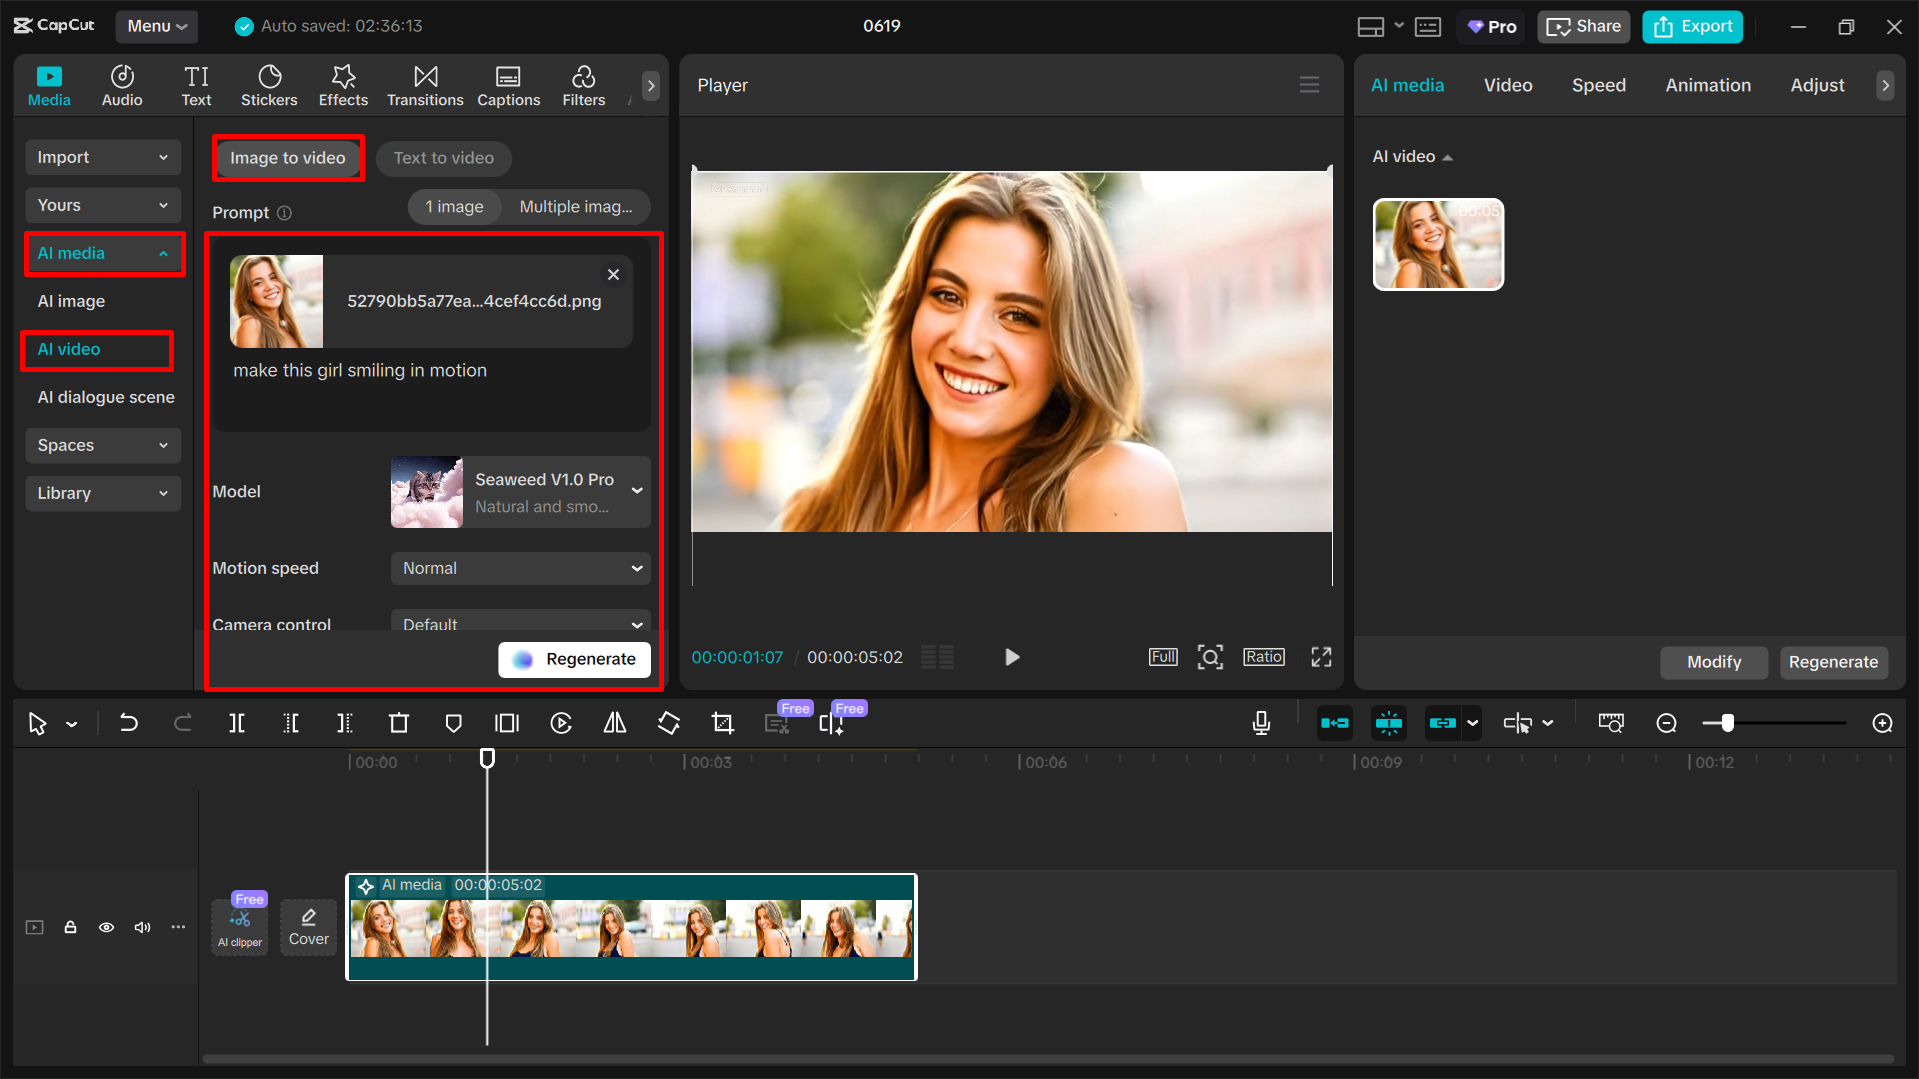Start voice recording with microphone icon
This screenshot has width=1919, height=1079.
pos(1261,723)
